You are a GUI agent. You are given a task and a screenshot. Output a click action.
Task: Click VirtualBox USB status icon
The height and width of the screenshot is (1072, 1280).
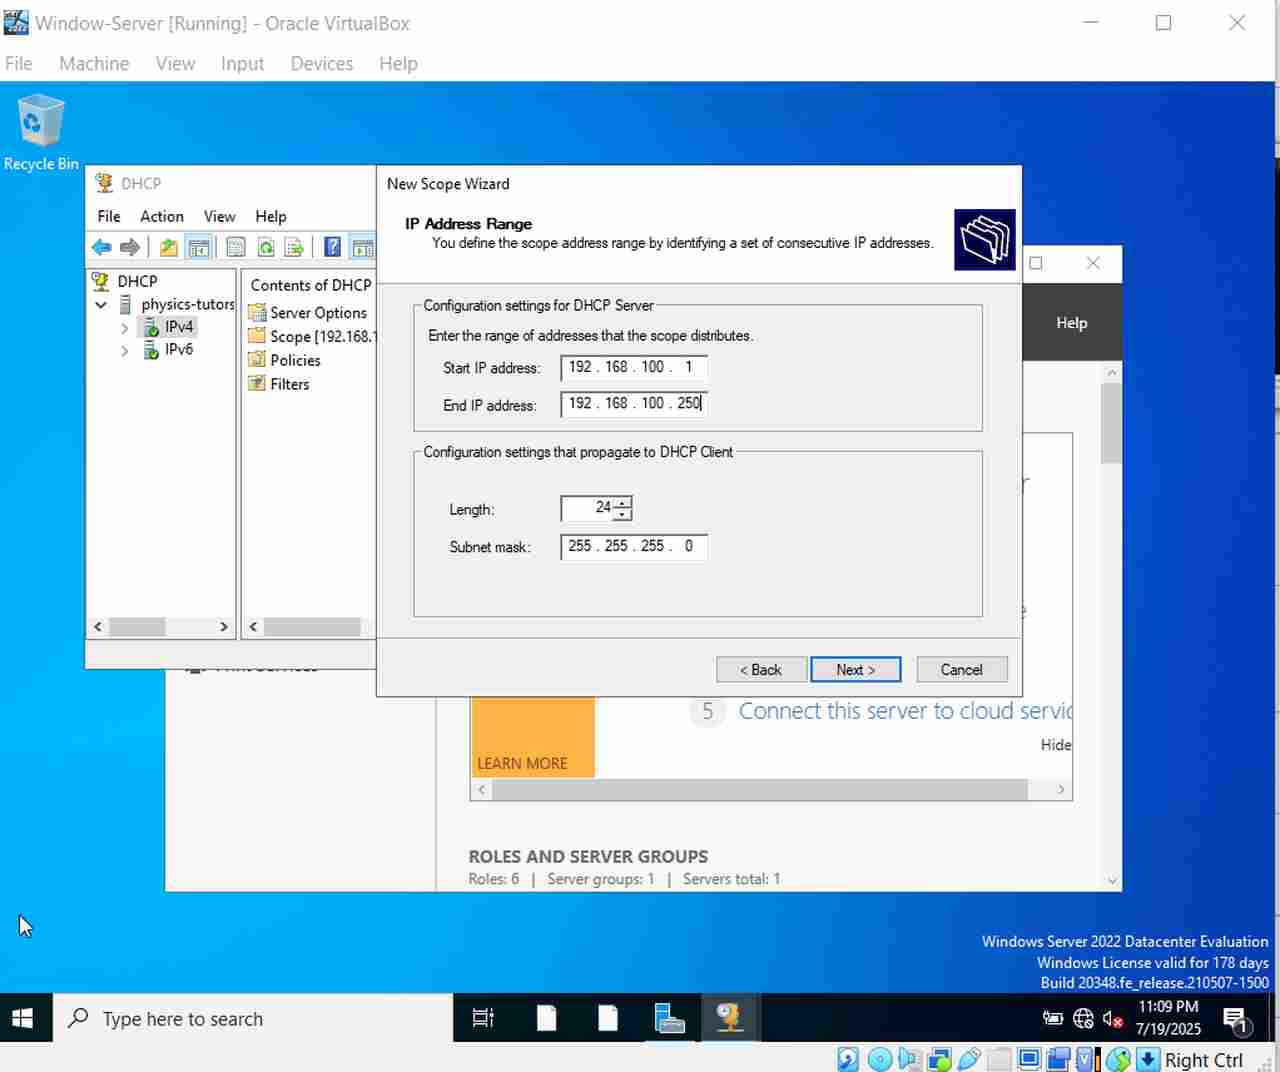(x=969, y=1059)
